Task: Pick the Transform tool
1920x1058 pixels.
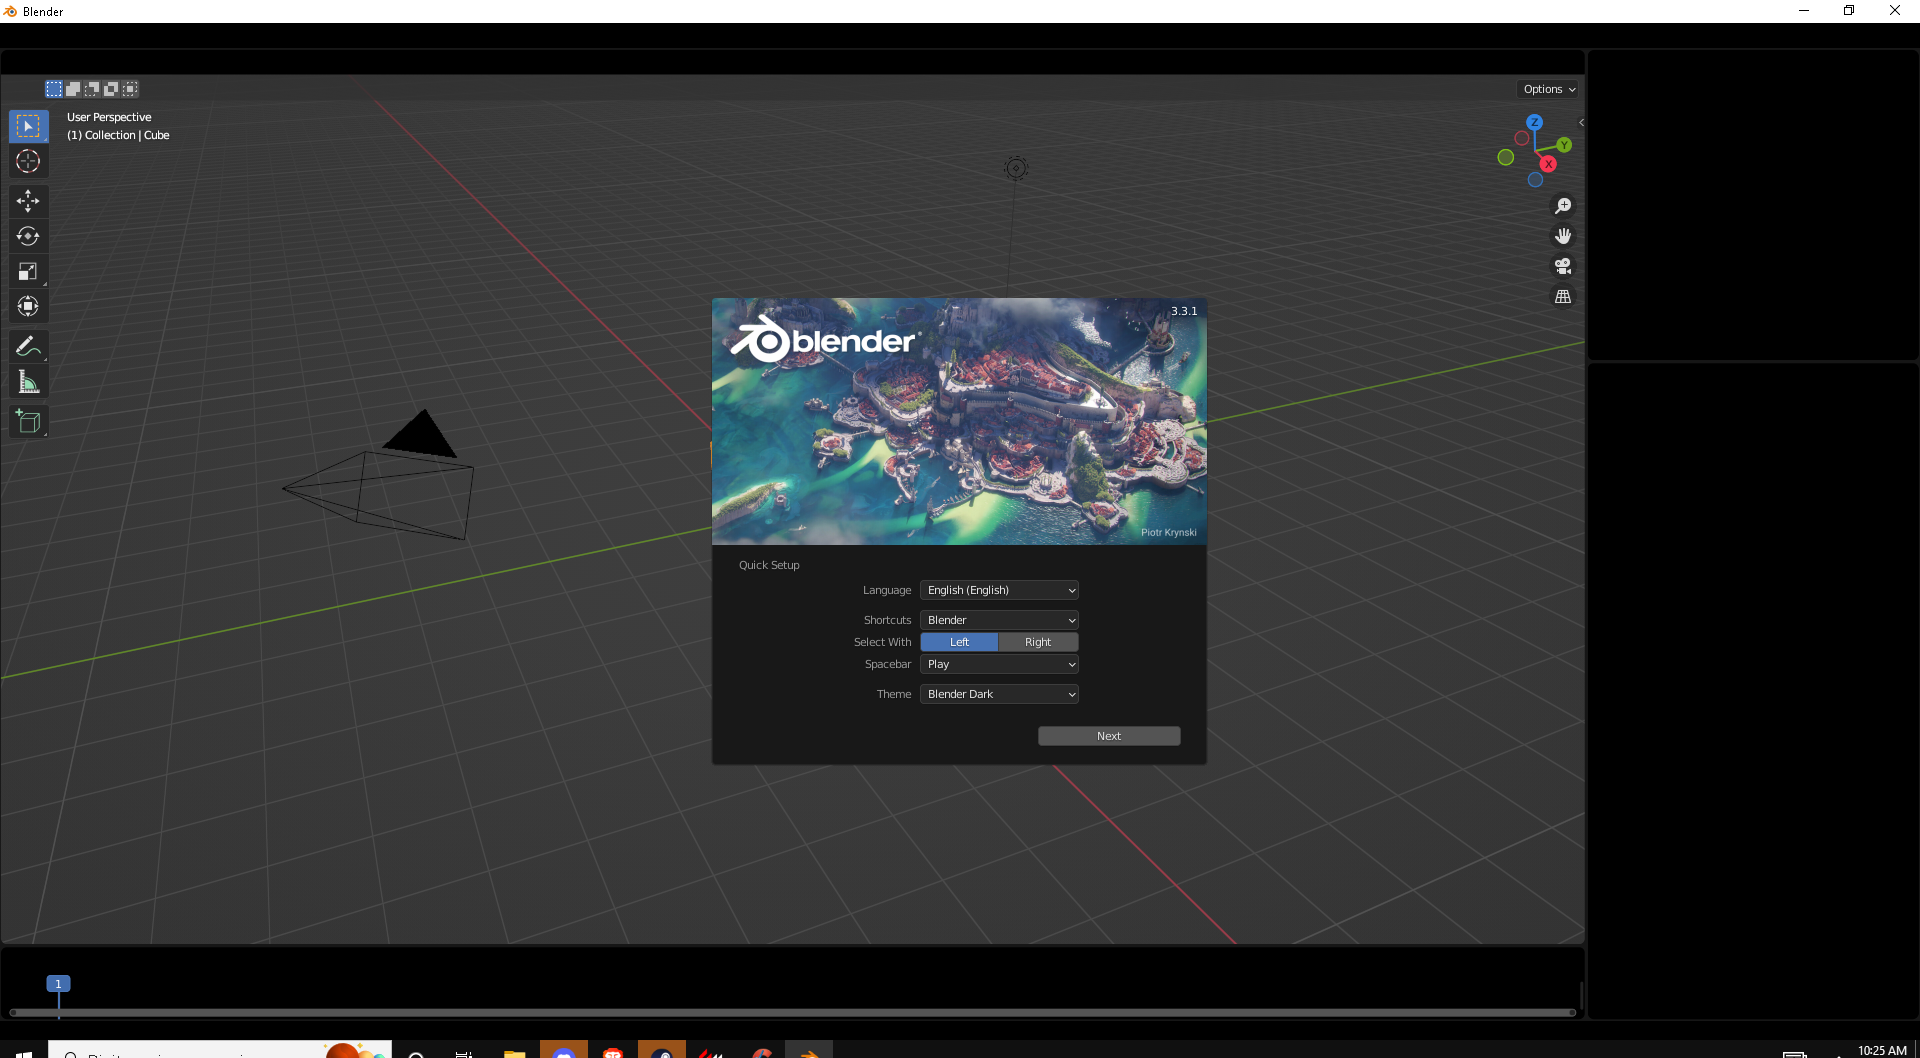Action: pos(28,306)
